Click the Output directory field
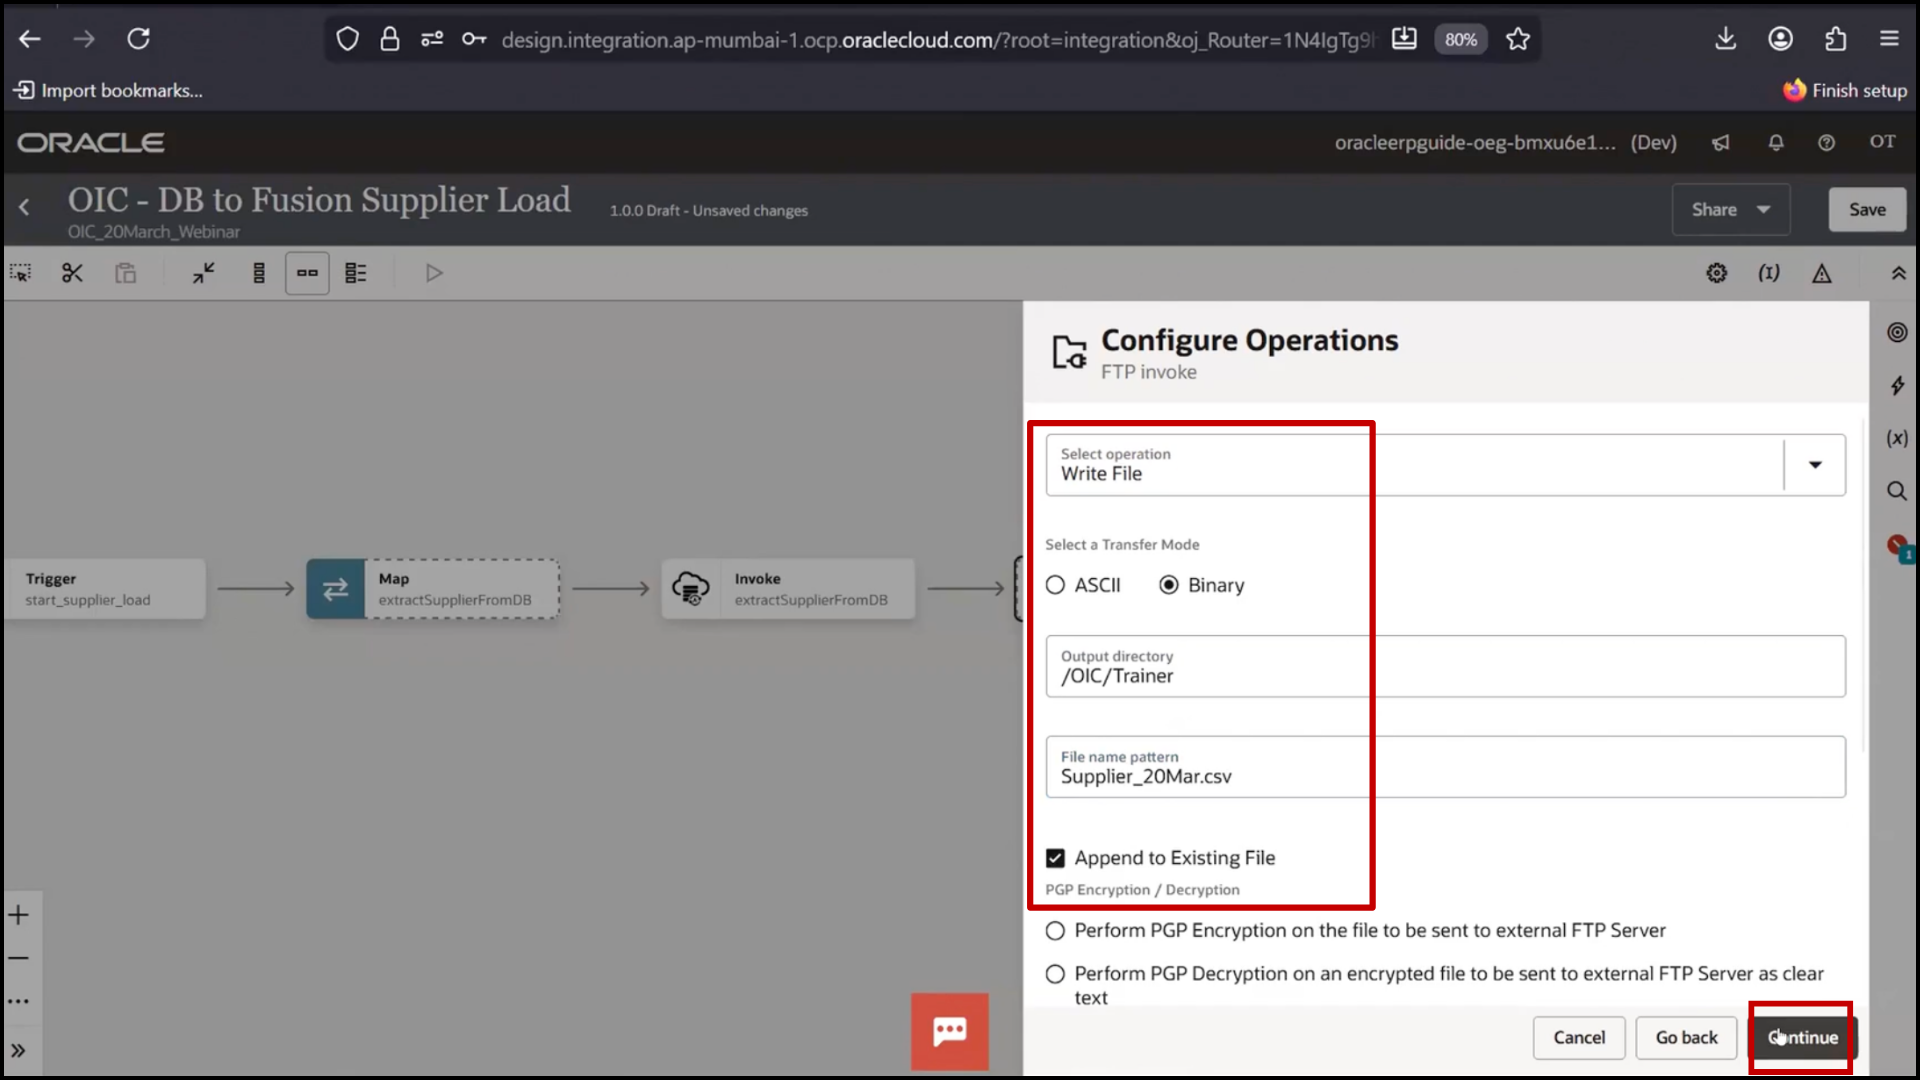The image size is (1920, 1080). (x=1445, y=667)
